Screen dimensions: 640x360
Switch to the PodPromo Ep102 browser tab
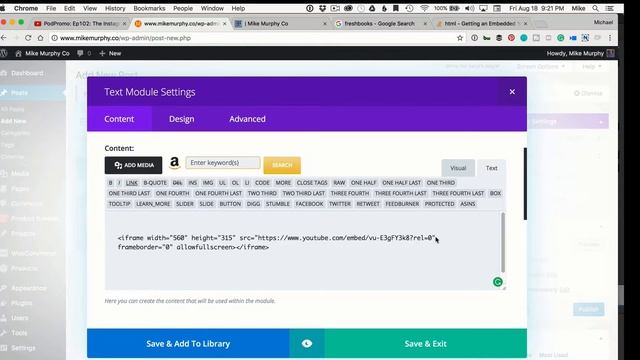[x=80, y=24]
